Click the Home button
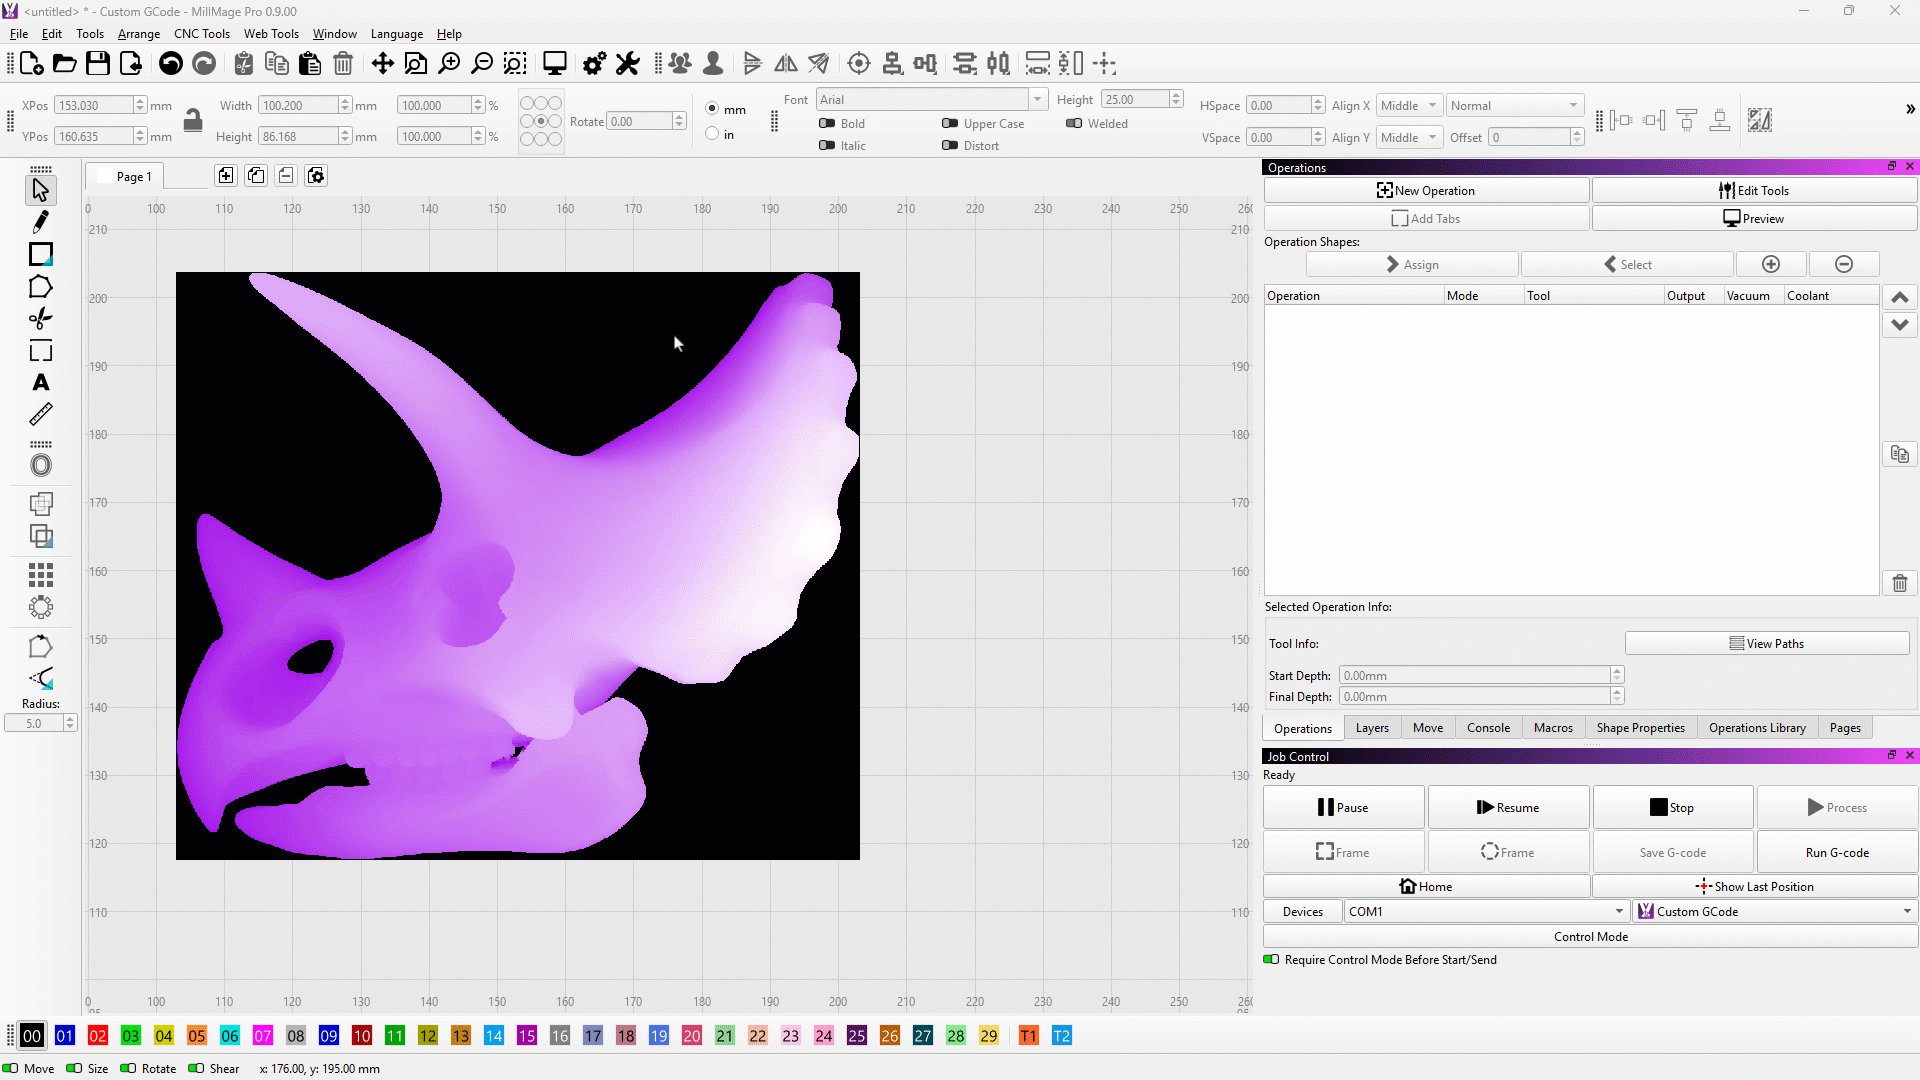This screenshot has width=1920, height=1080. (1426, 886)
